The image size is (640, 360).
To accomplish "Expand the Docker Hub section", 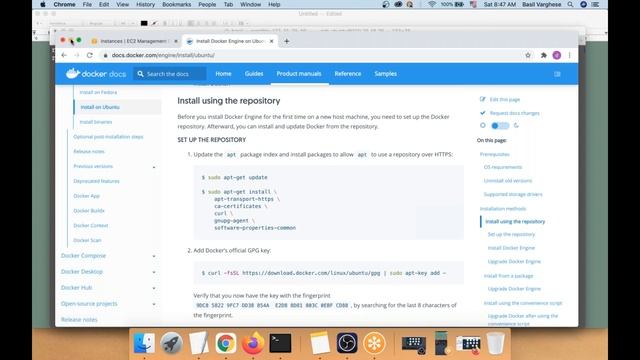I will (x=154, y=288).
